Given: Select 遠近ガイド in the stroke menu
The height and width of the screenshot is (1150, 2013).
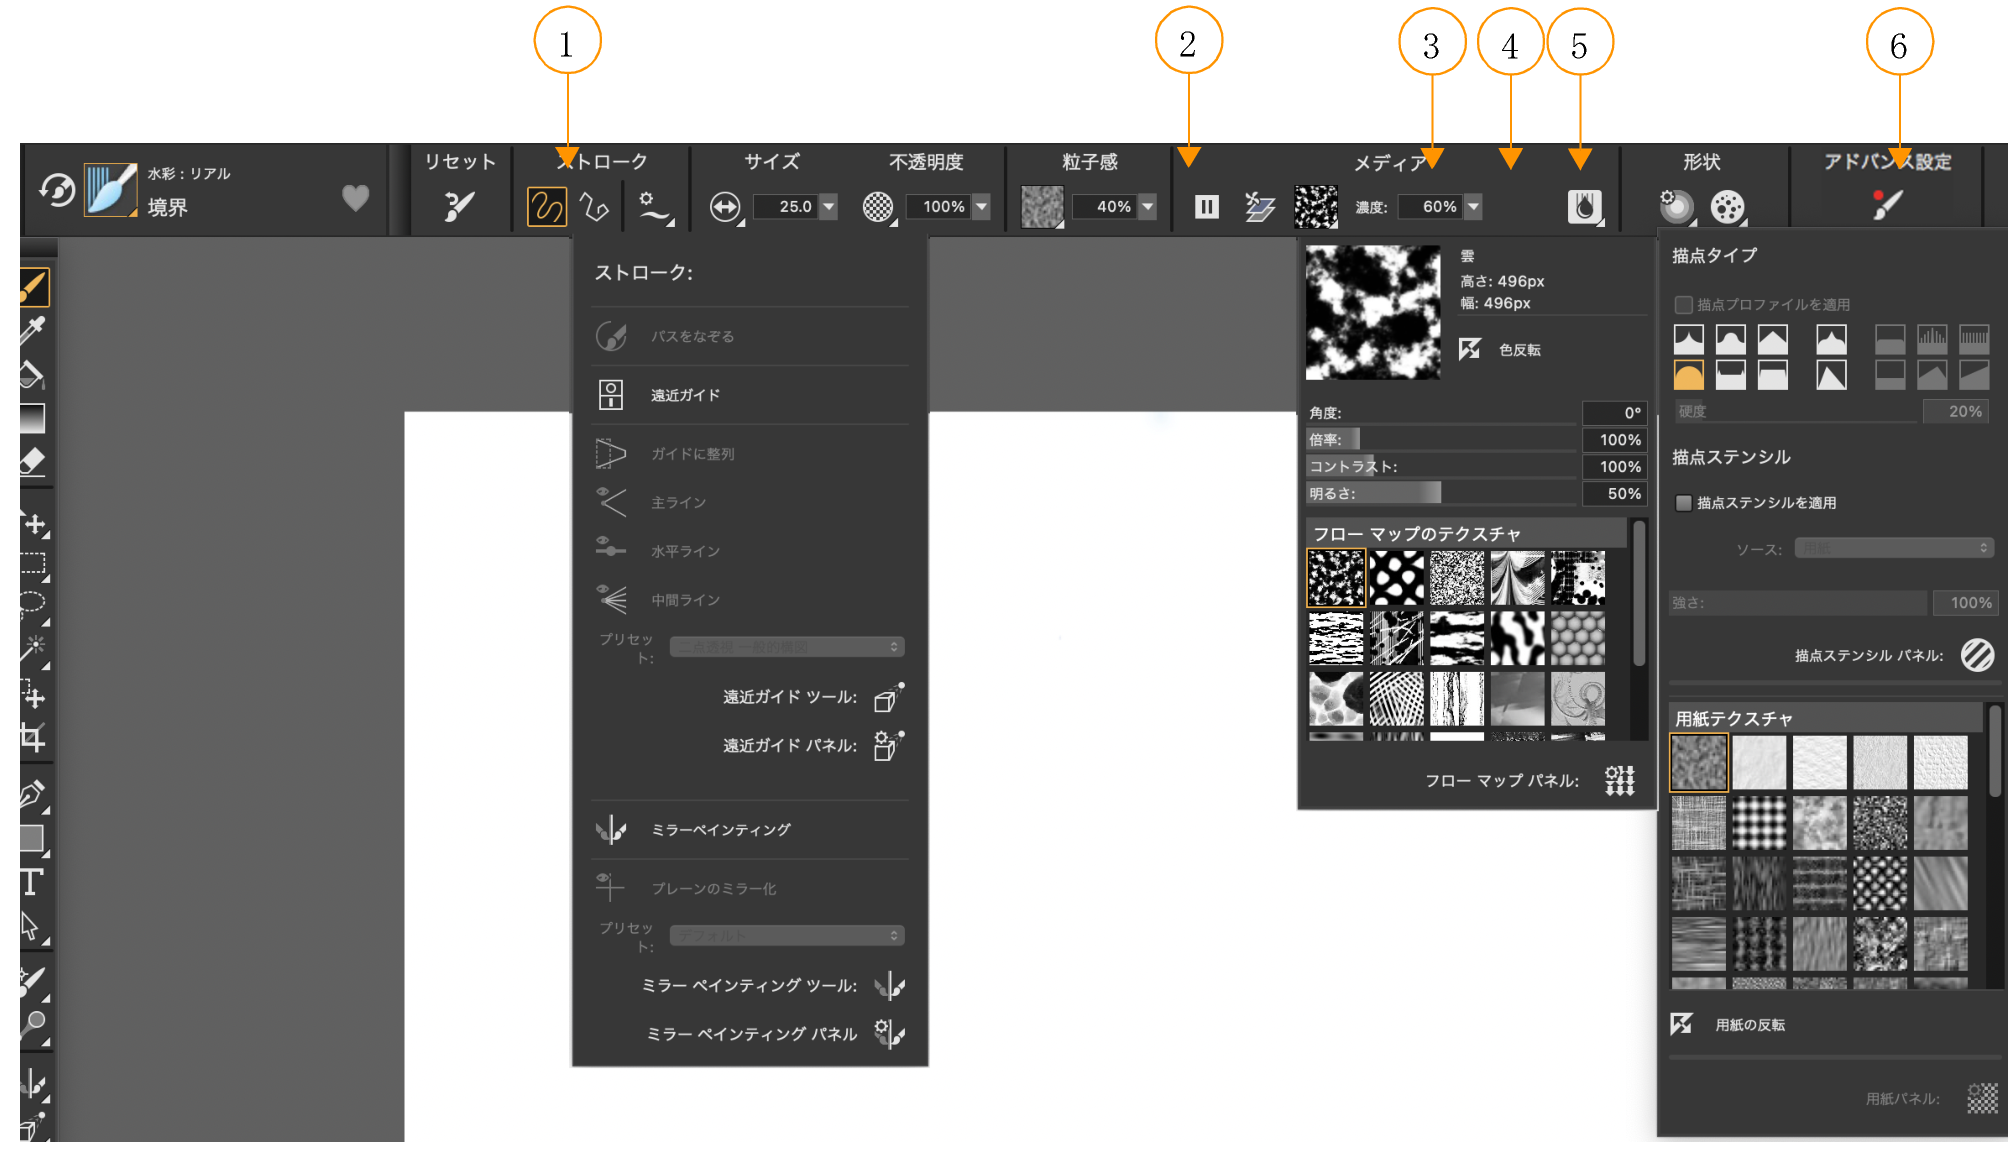Looking at the screenshot, I should [x=685, y=395].
